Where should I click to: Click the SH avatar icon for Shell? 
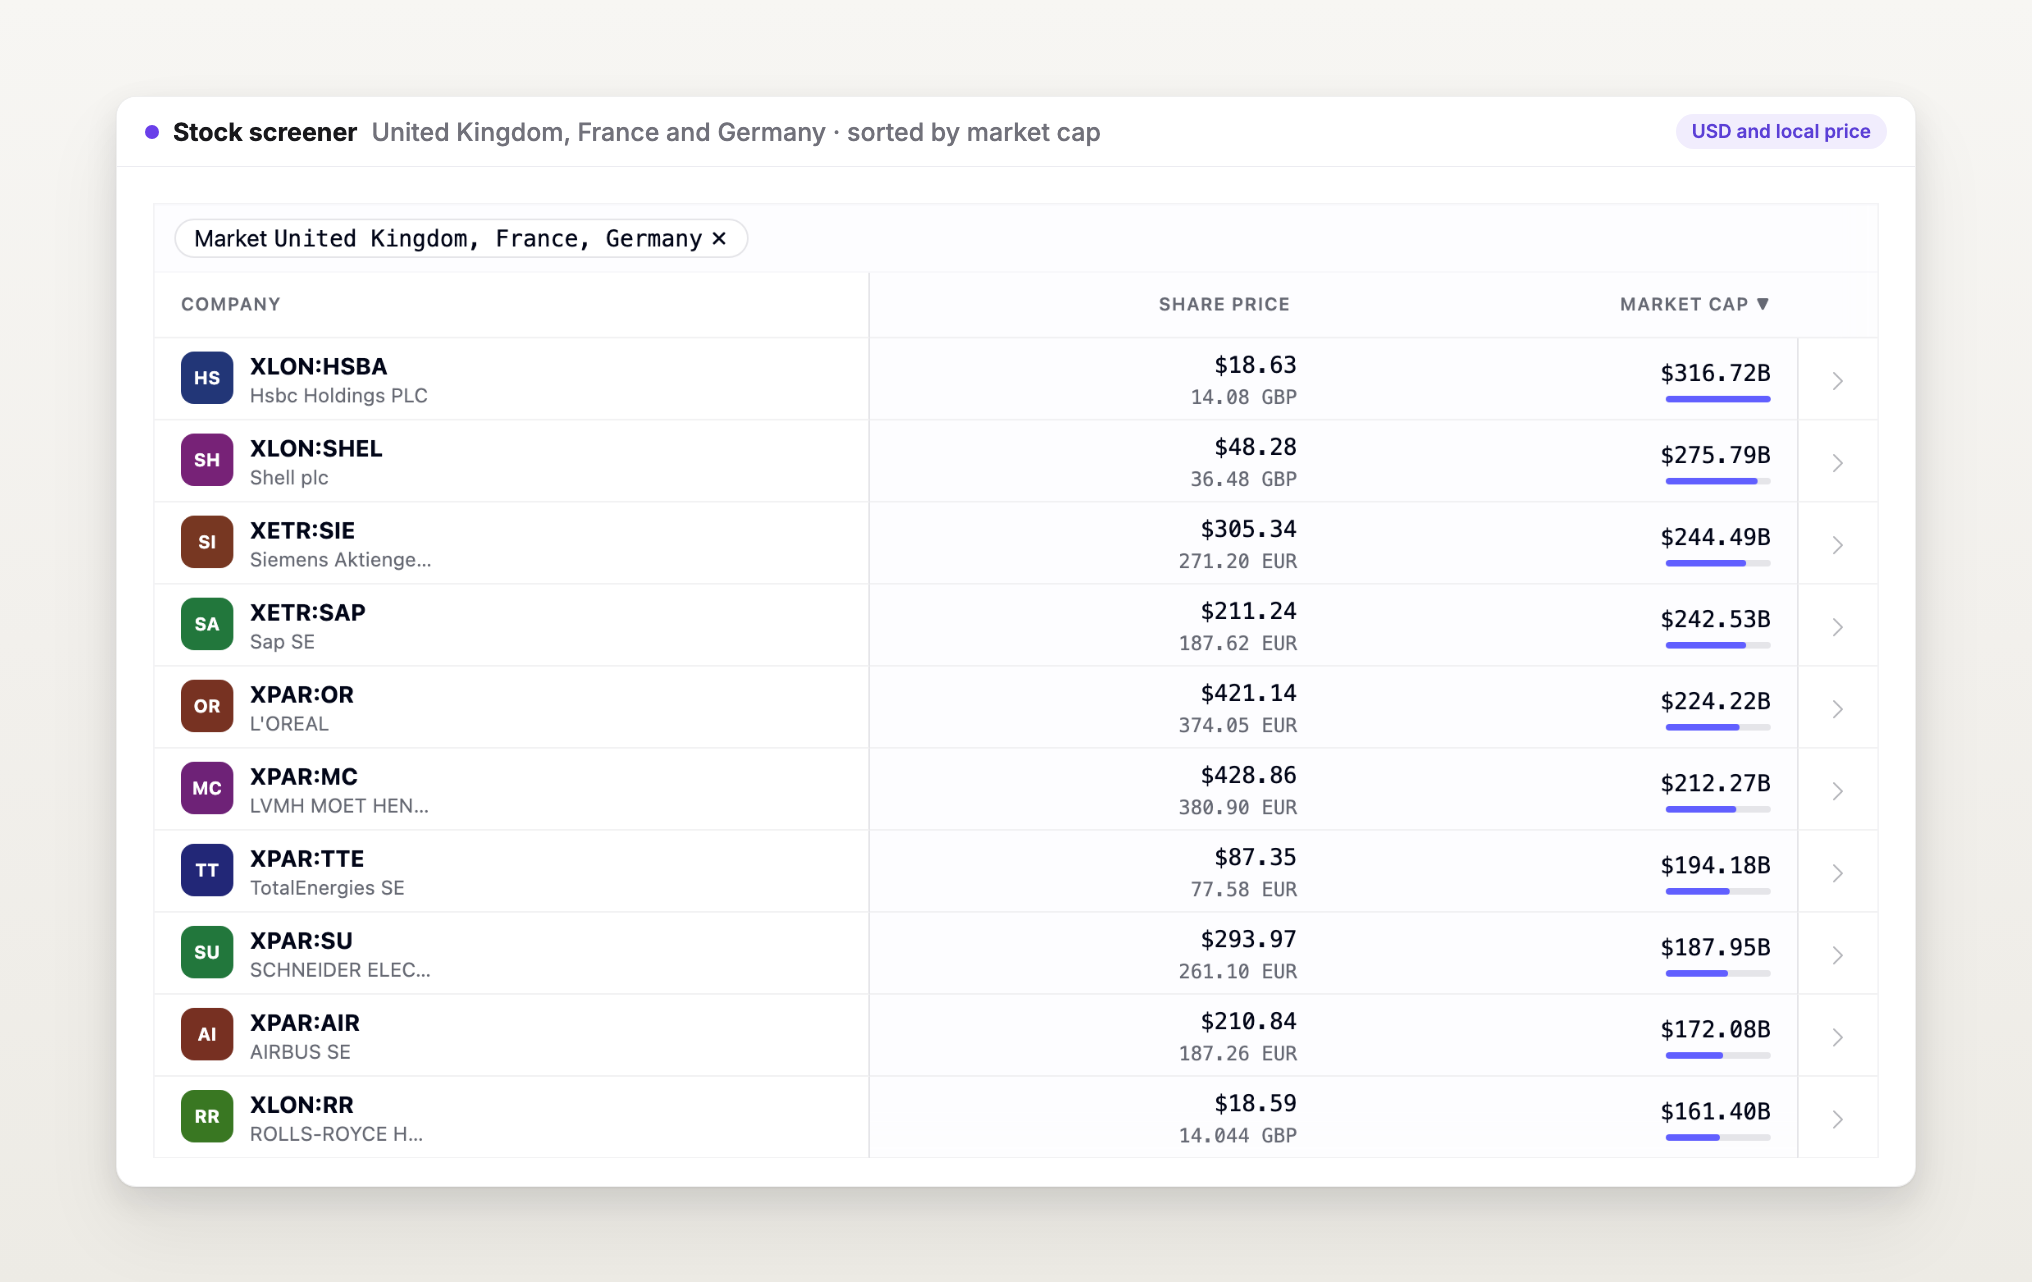click(207, 460)
